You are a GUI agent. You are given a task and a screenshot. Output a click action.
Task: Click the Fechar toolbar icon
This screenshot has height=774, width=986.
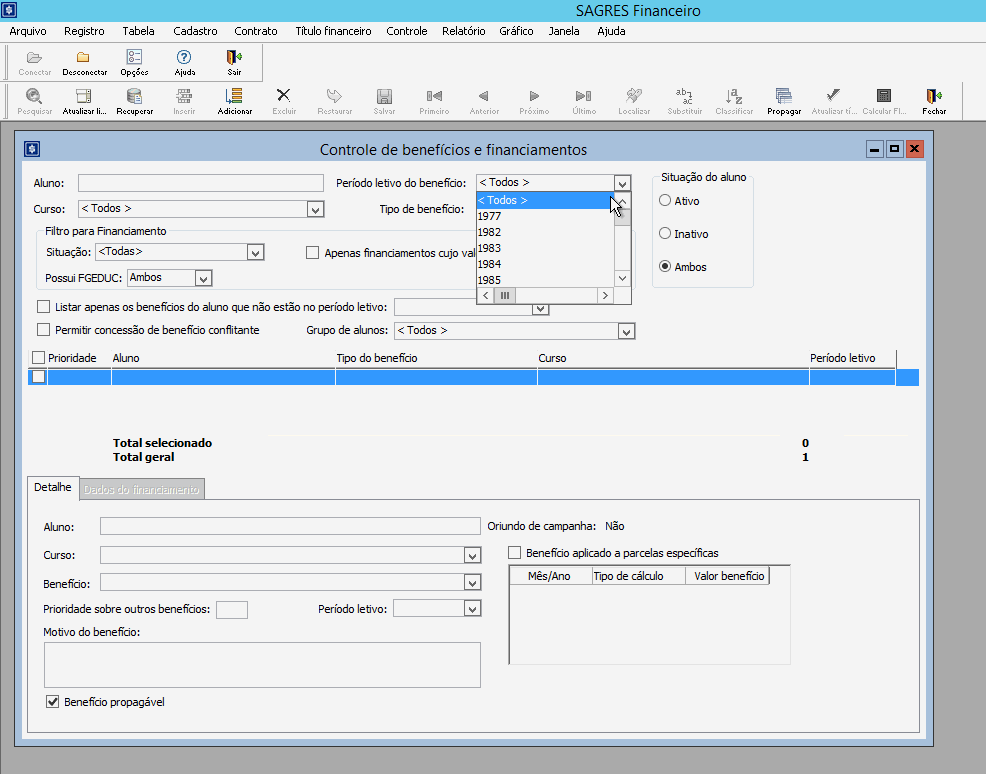pyautogui.click(x=934, y=100)
